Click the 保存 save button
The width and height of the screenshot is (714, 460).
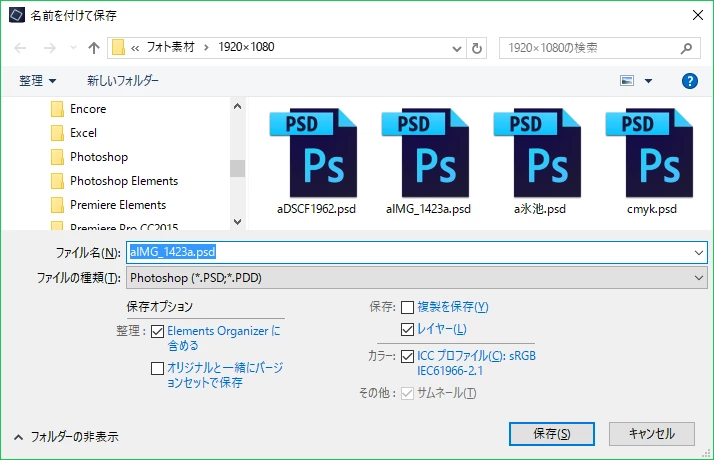click(551, 434)
